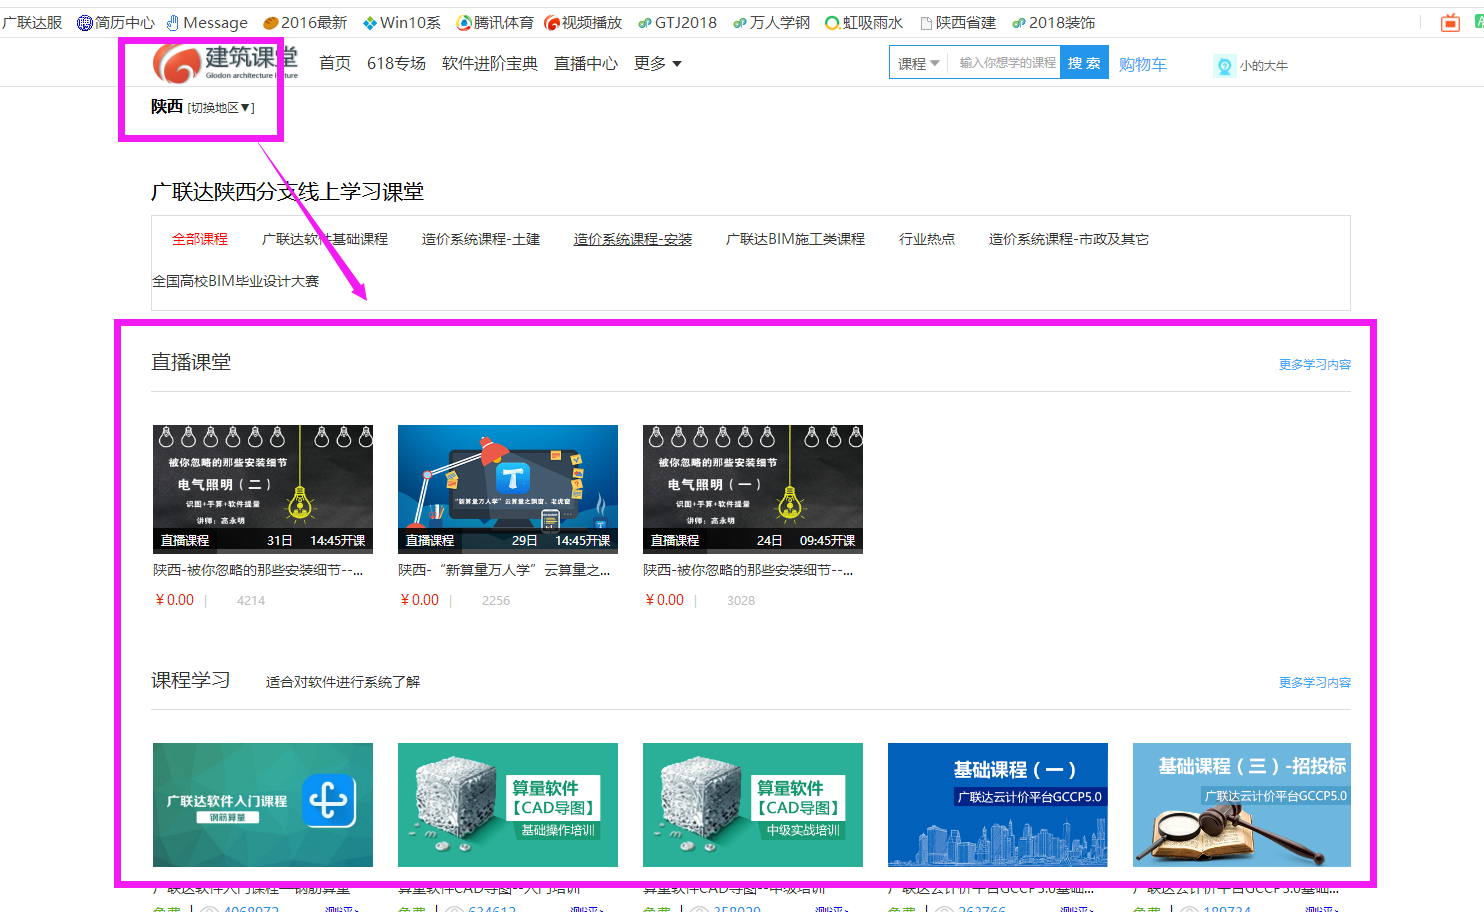Select 广联达BIM施工类课程 category
Screen dimensions: 1484x912
tap(795, 239)
